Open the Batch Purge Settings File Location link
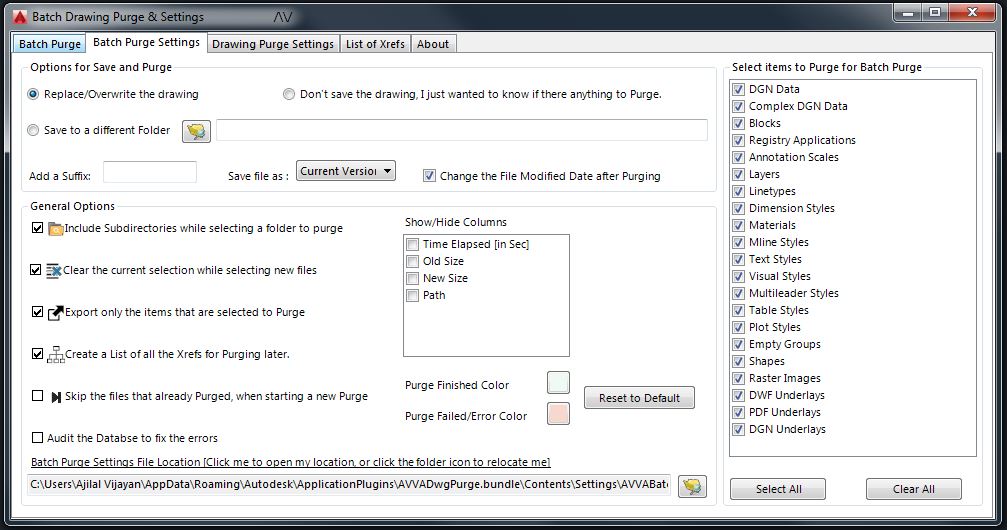 [x=290, y=462]
